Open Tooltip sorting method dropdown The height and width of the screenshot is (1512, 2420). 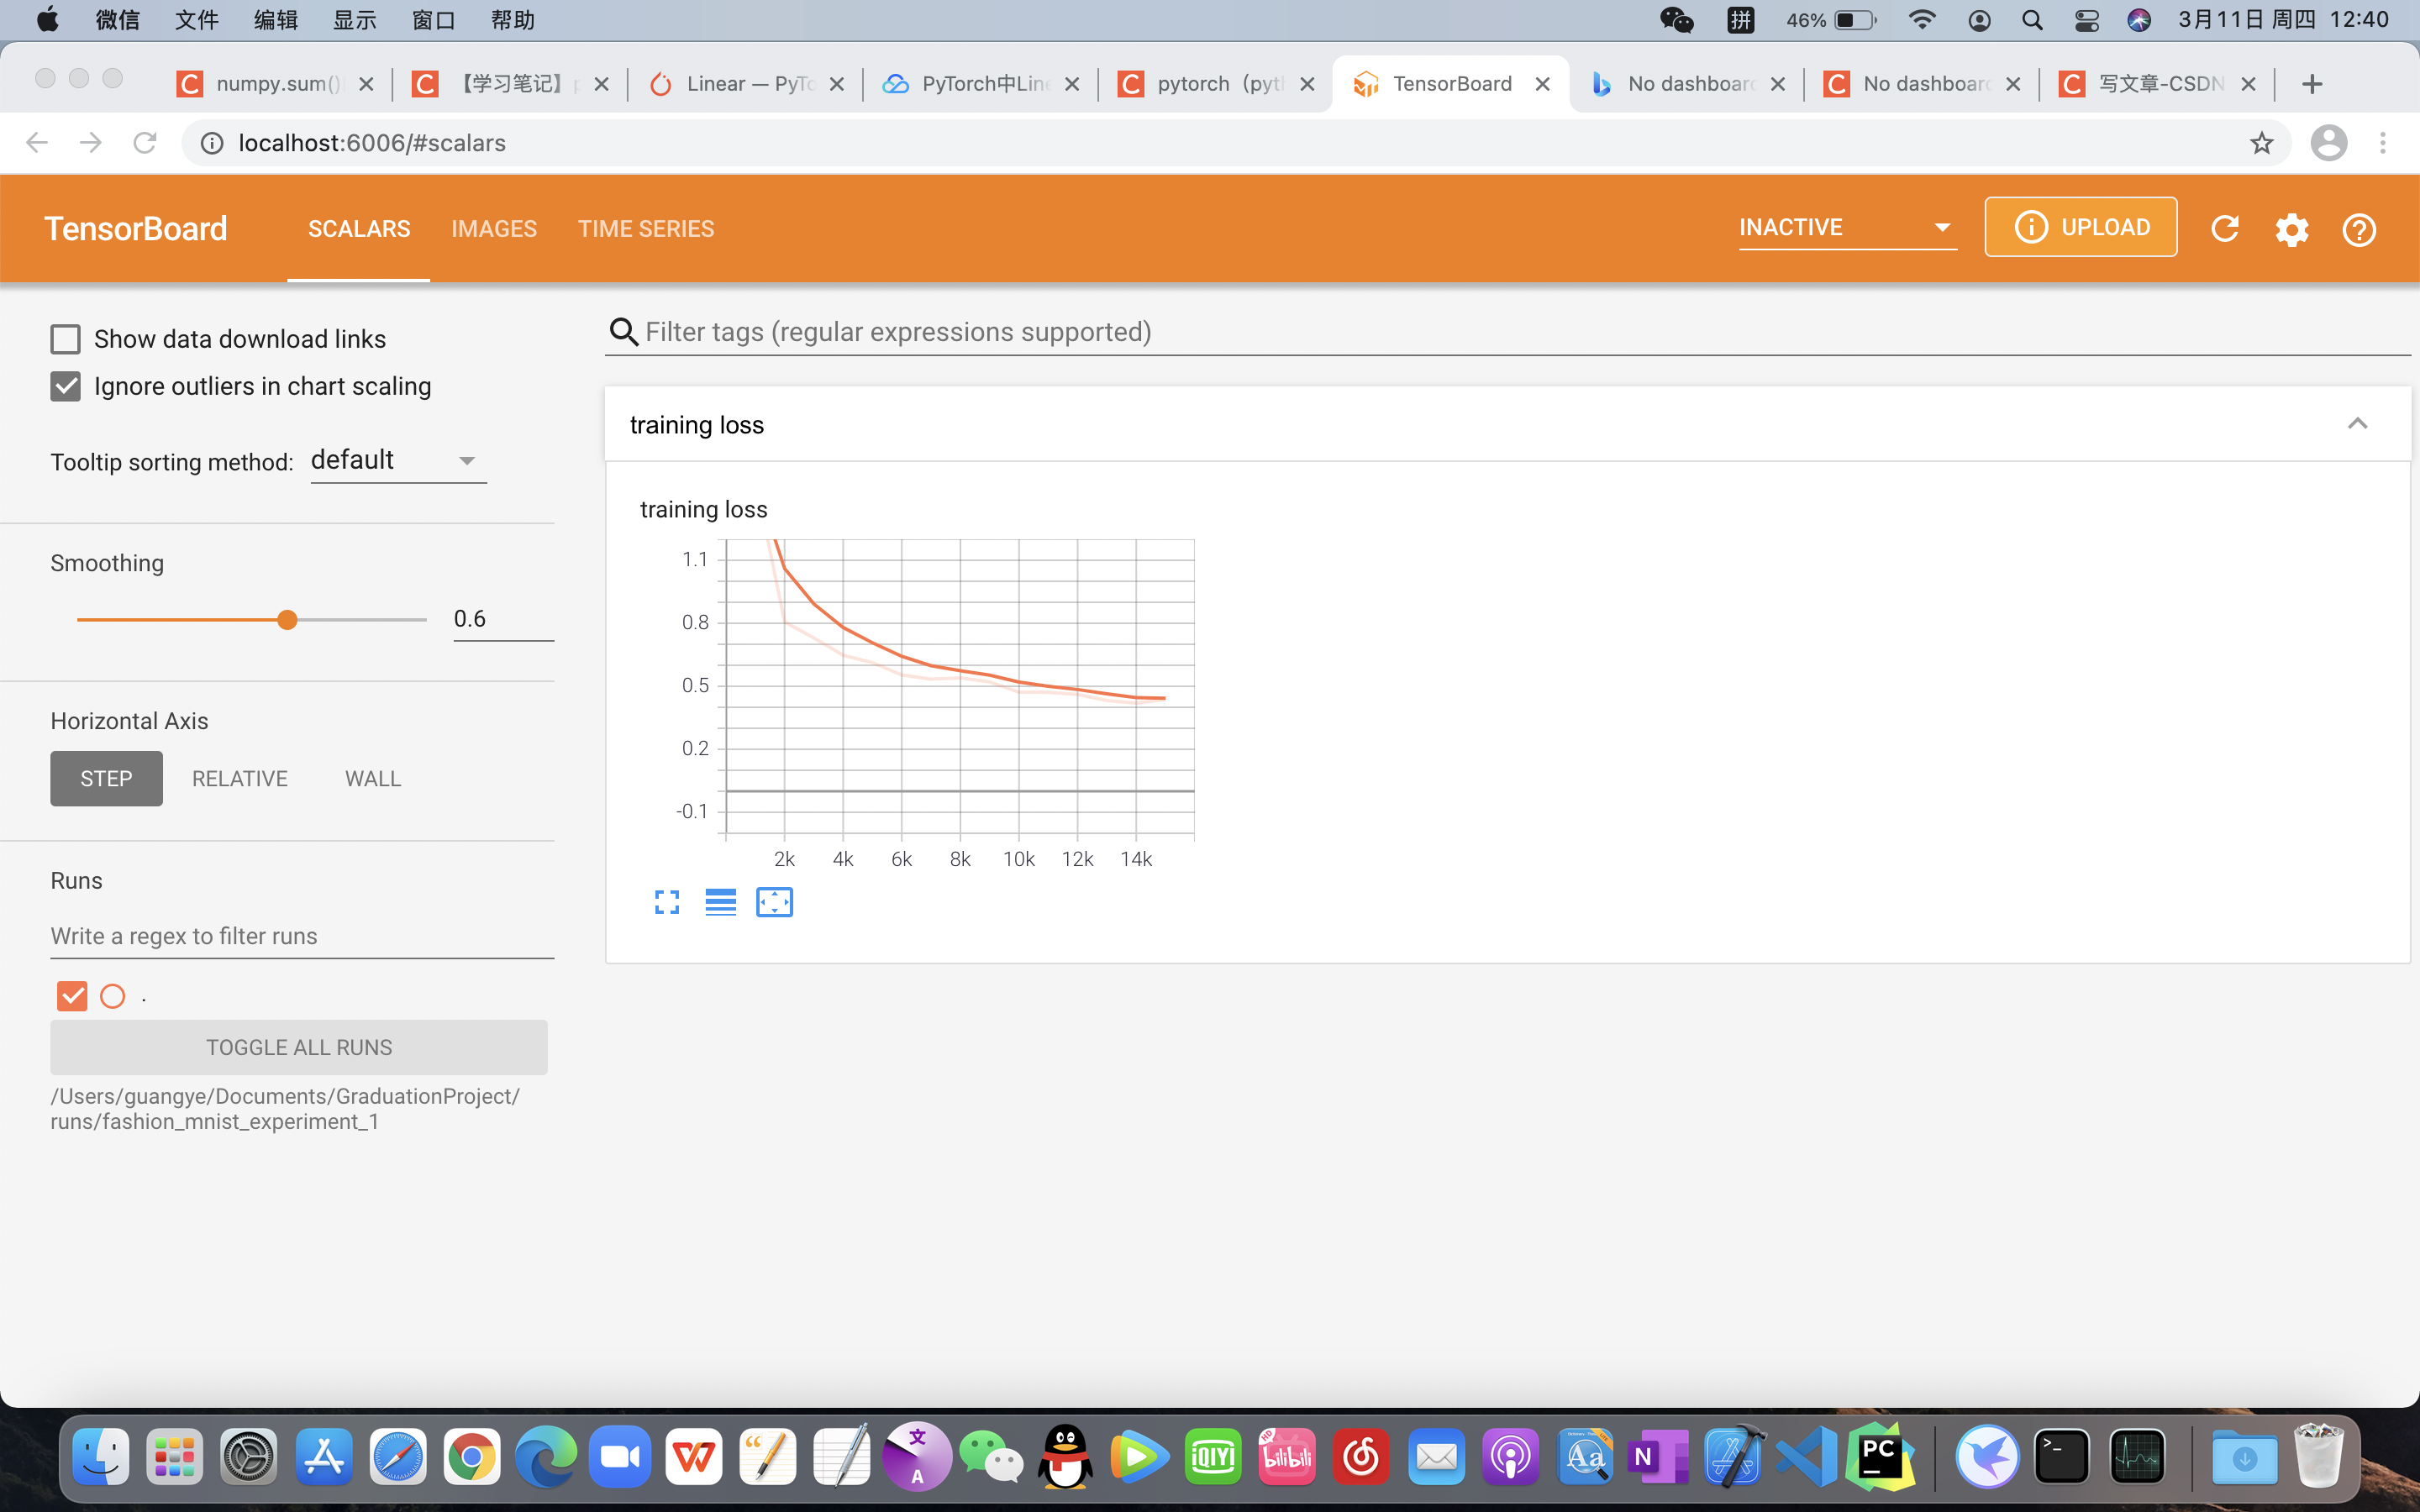click(x=397, y=460)
